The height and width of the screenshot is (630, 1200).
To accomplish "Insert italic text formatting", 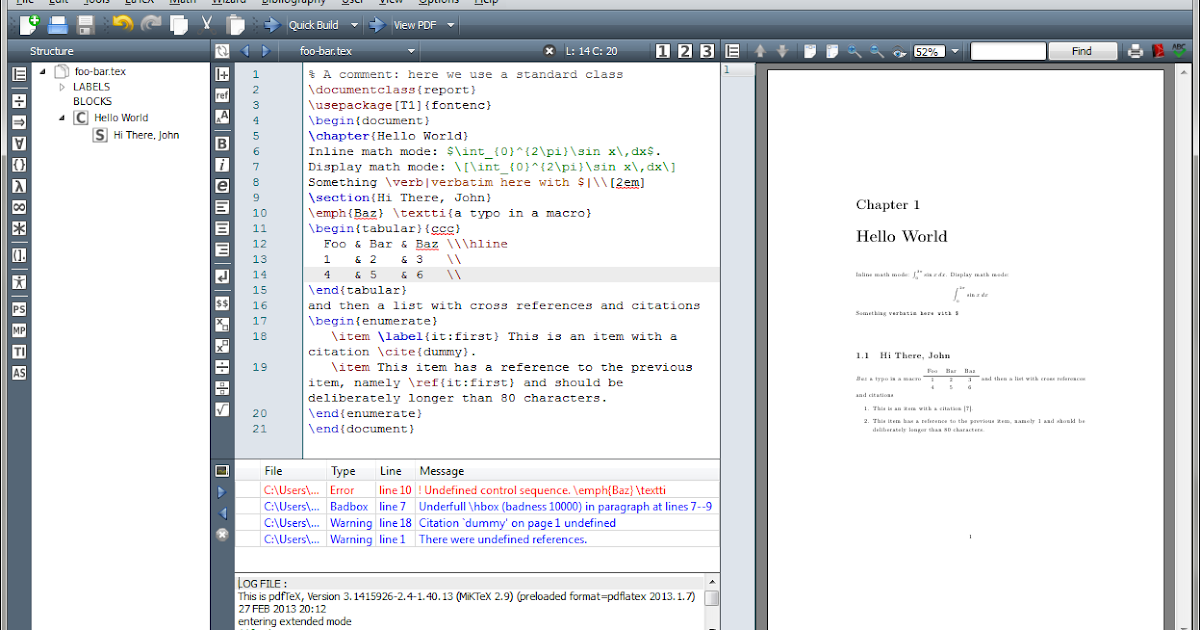I will (222, 164).
